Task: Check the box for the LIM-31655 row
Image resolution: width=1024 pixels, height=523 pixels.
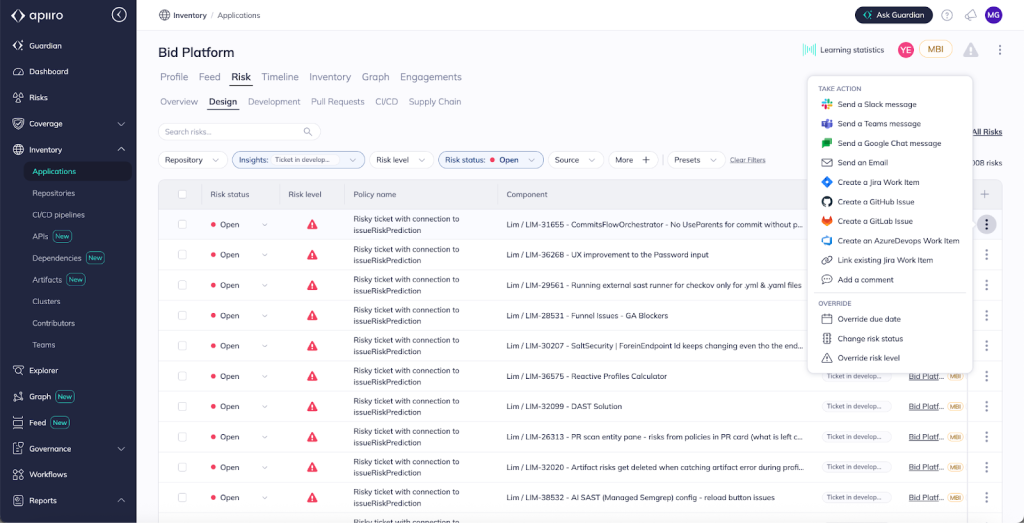Action: tap(182, 224)
